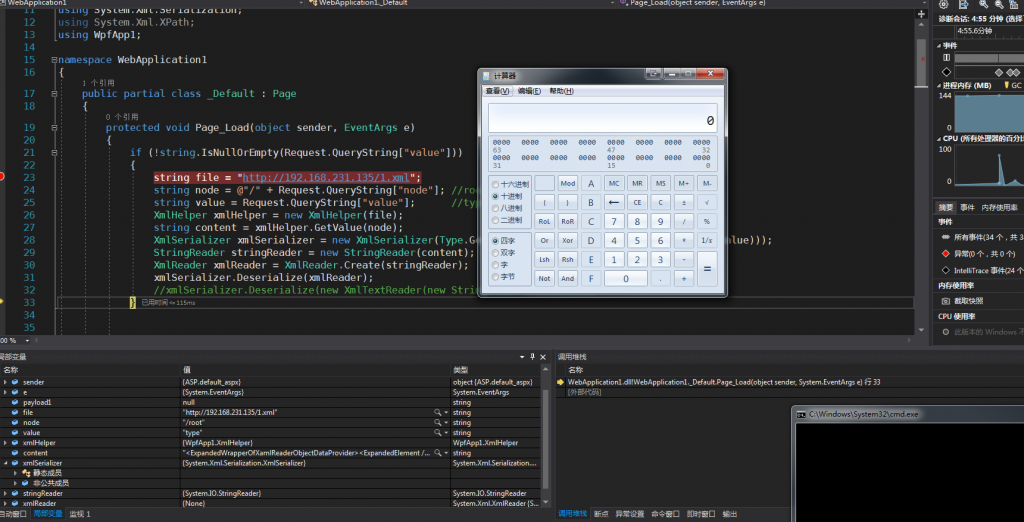Pin the locals panel with pushpin icon
Viewport: 1024px width, 522px height.
[532, 357]
